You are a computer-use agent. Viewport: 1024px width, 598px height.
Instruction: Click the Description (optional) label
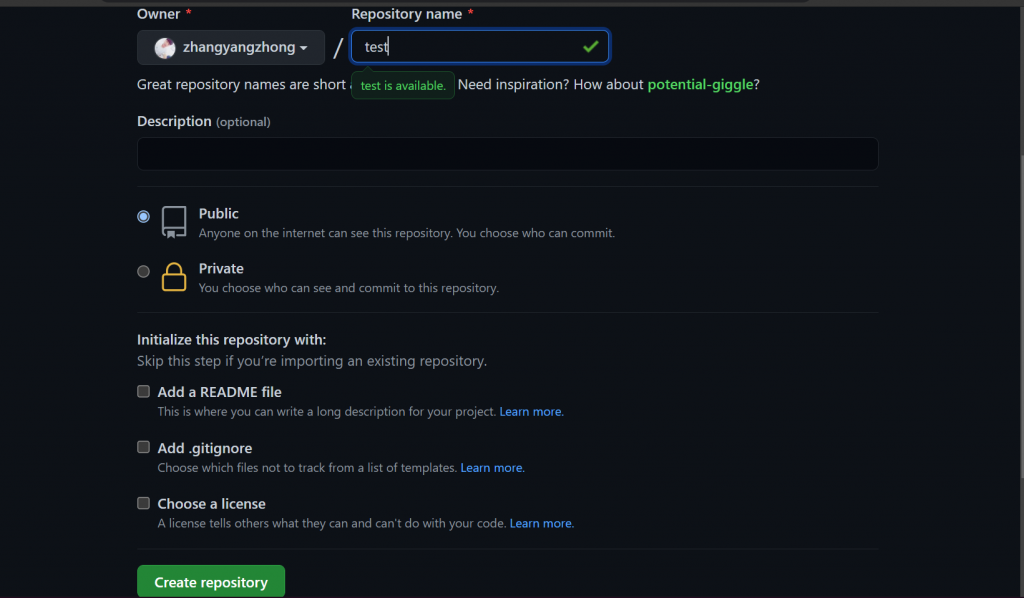click(204, 121)
